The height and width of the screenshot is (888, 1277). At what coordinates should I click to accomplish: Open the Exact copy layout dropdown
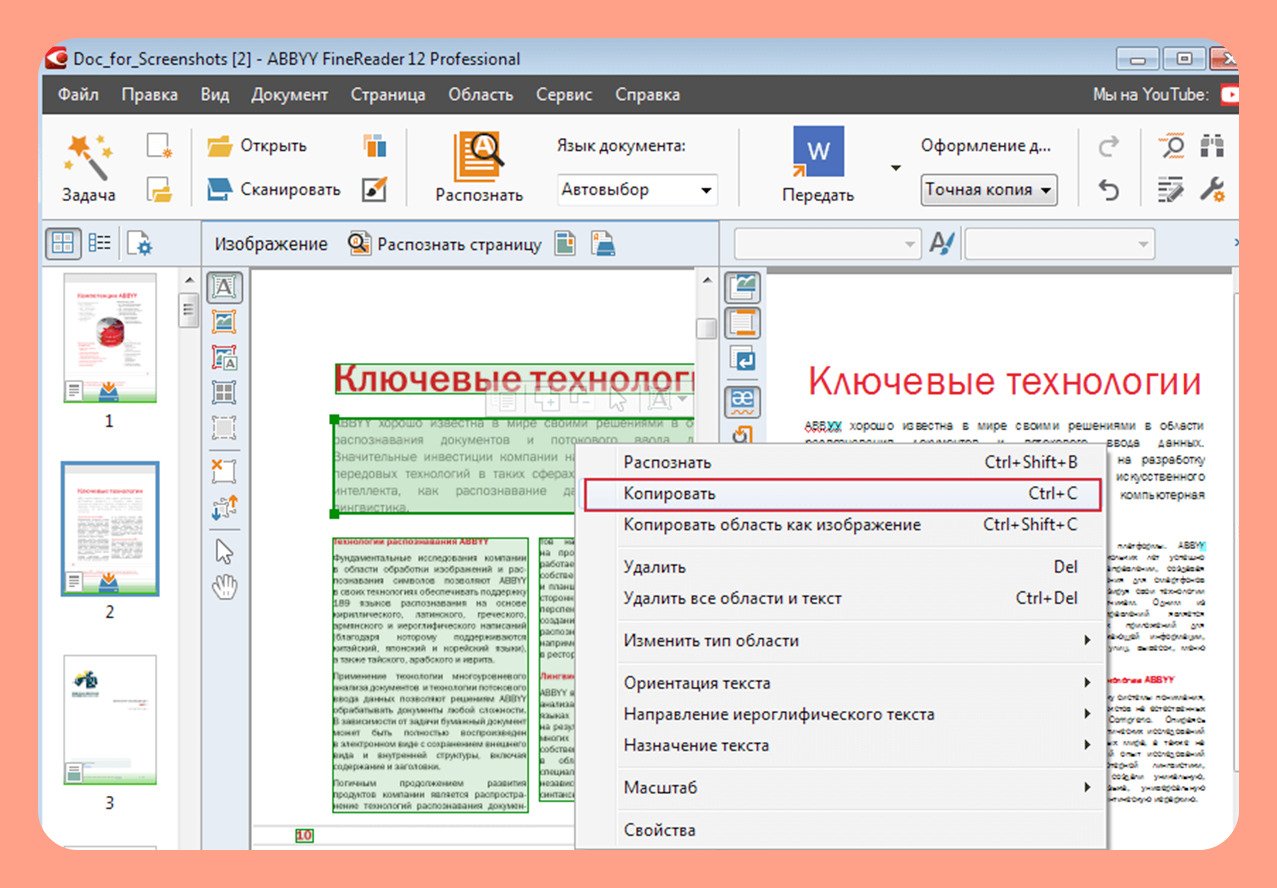(x=988, y=189)
